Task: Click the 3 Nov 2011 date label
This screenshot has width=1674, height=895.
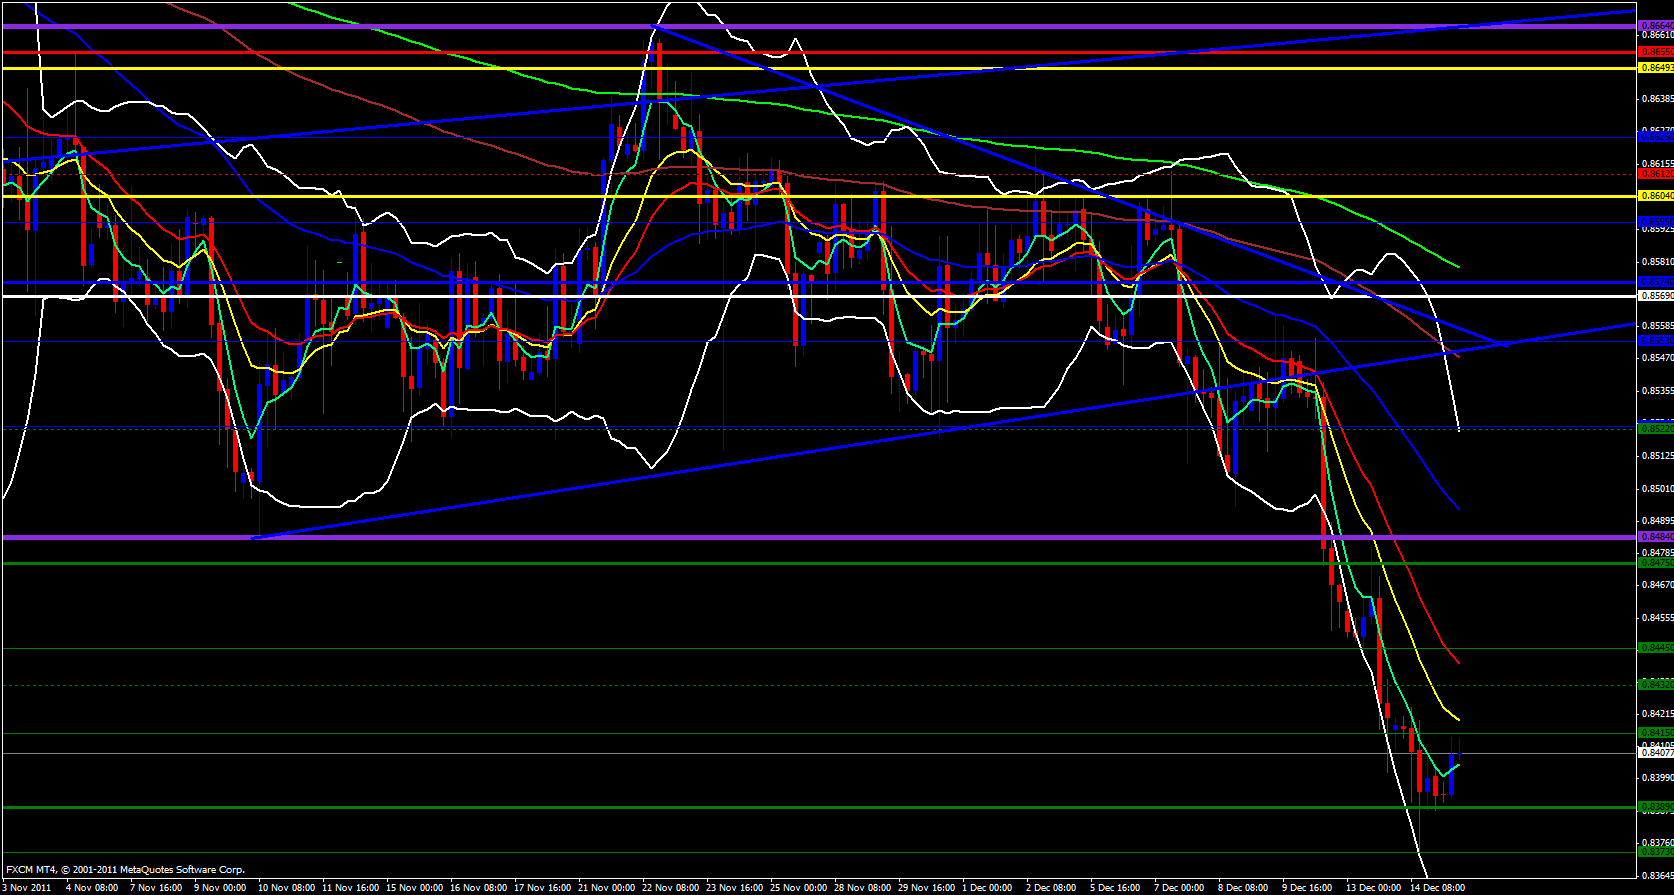Action: tap(27, 887)
